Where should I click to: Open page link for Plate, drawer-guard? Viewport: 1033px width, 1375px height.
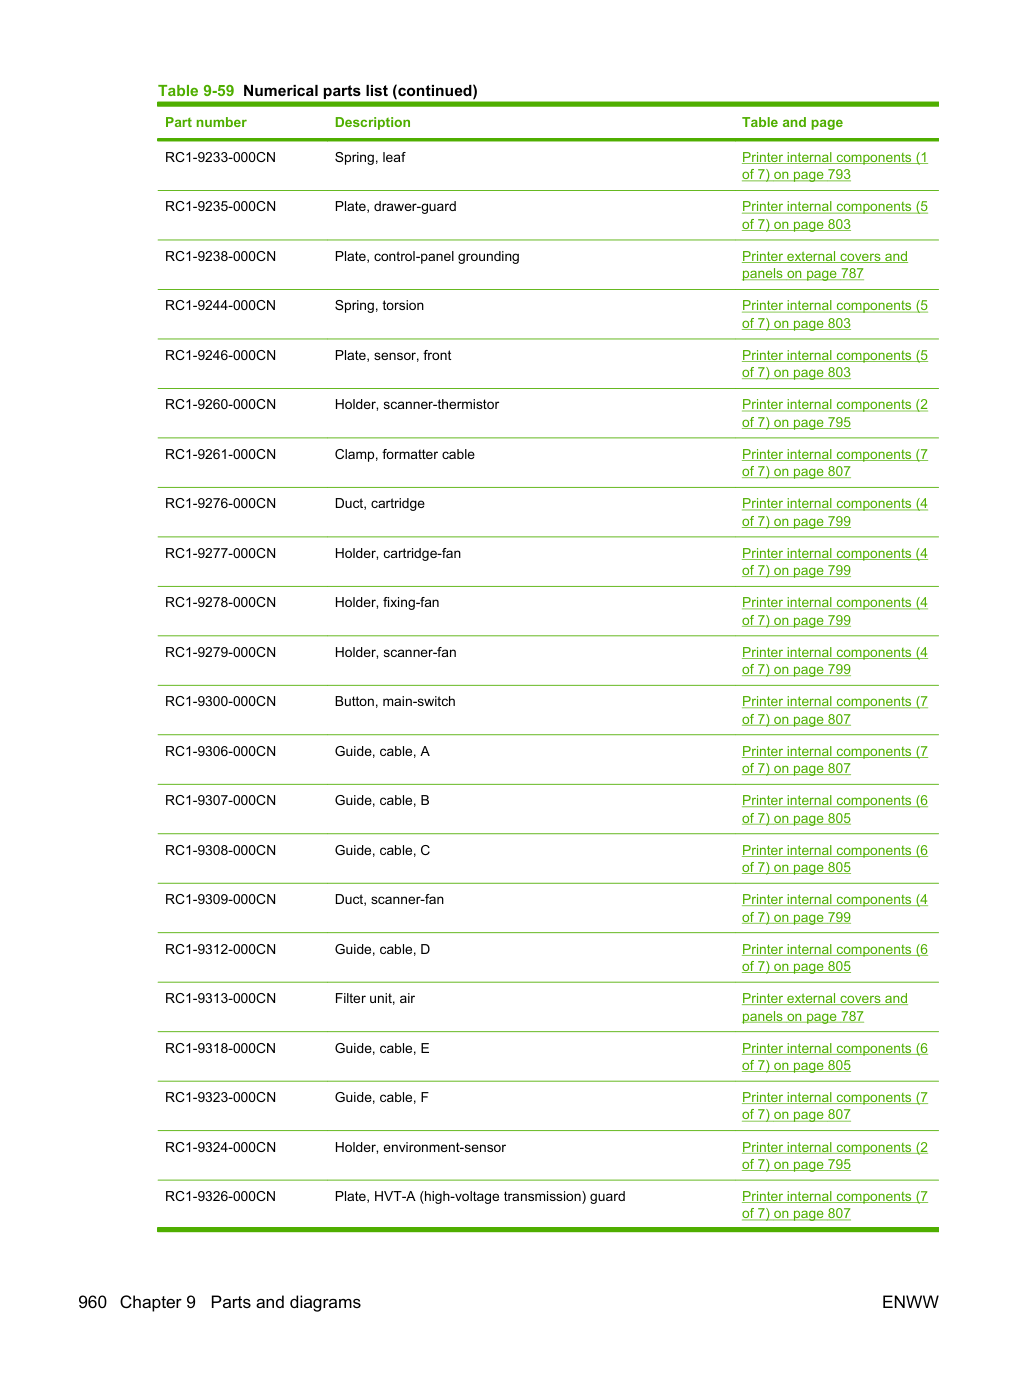coord(834,216)
